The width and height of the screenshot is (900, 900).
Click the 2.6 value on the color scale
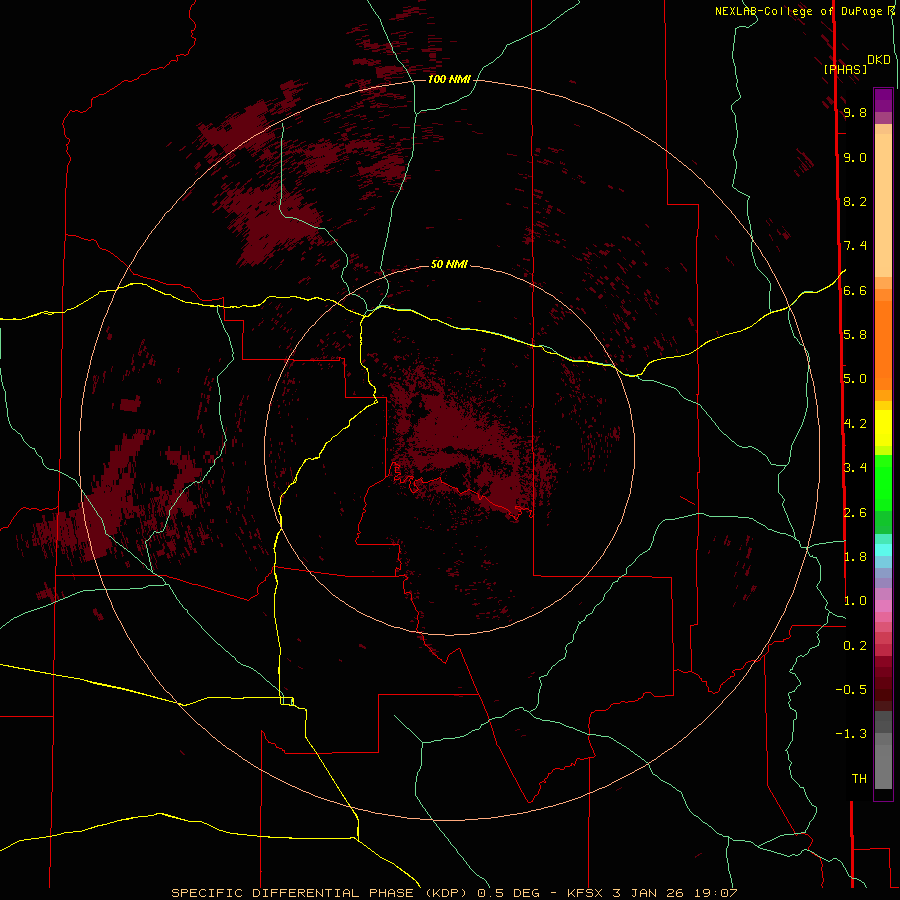(x=855, y=513)
